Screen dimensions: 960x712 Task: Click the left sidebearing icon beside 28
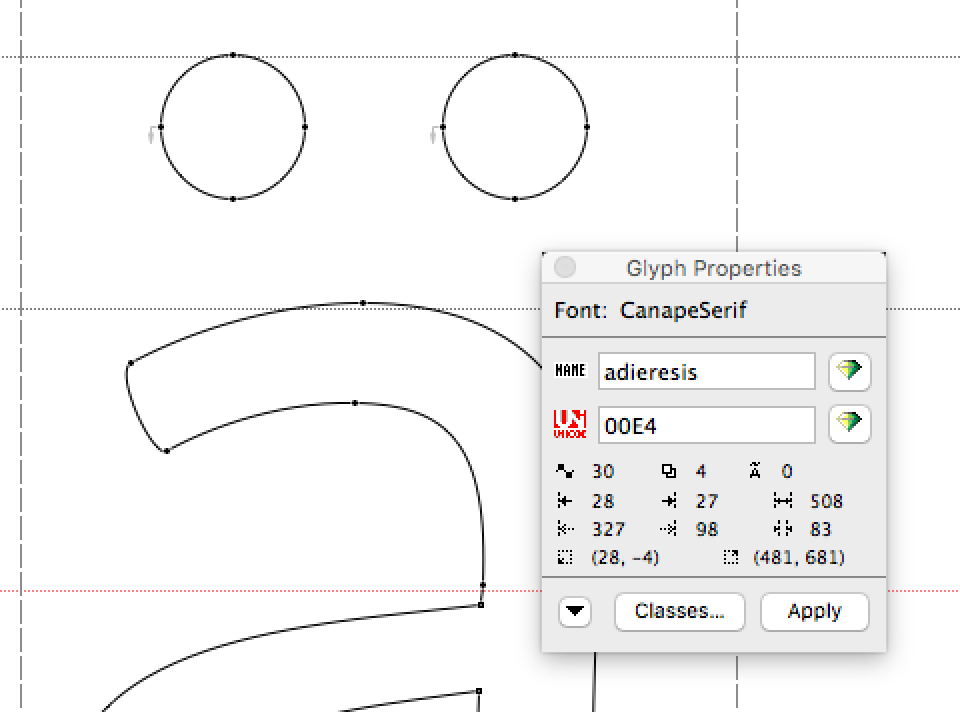[564, 501]
